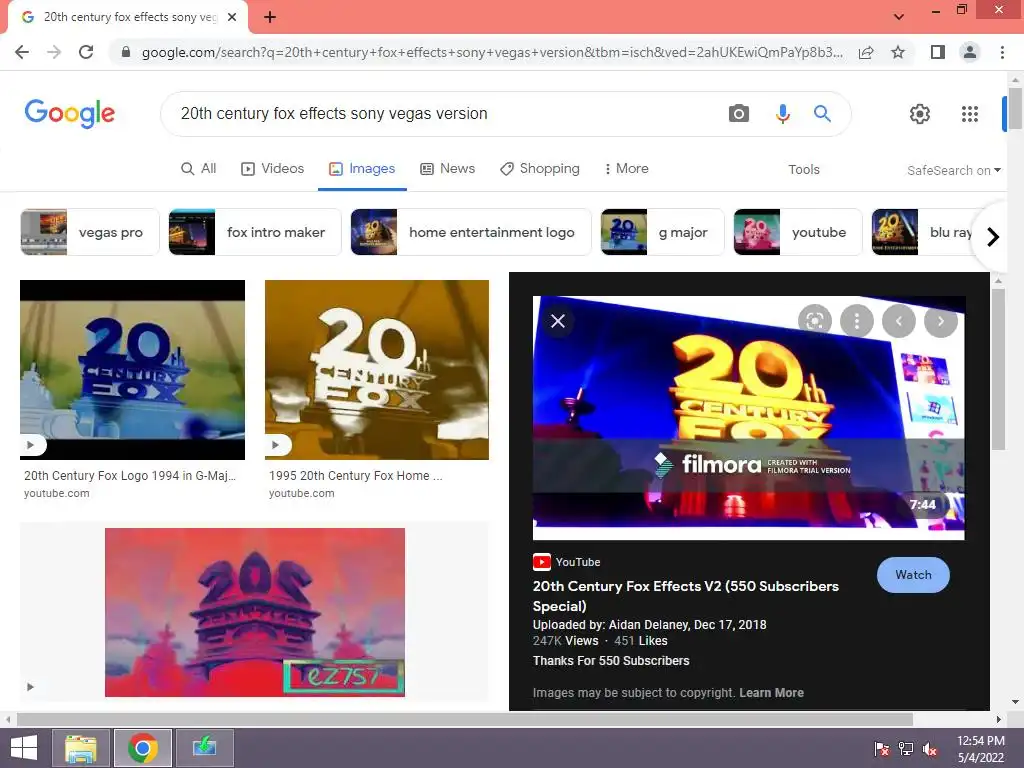Viewport: 1024px width, 768px height.
Task: Close the image preview panel
Action: (x=558, y=321)
